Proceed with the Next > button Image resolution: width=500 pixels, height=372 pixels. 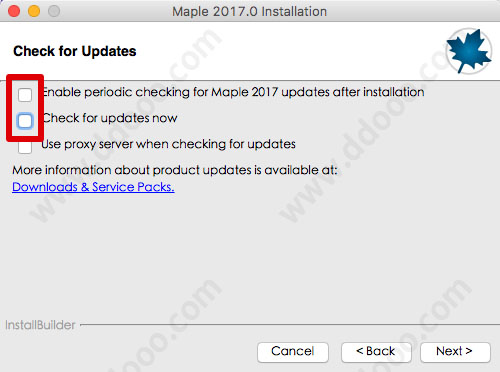tap(455, 352)
